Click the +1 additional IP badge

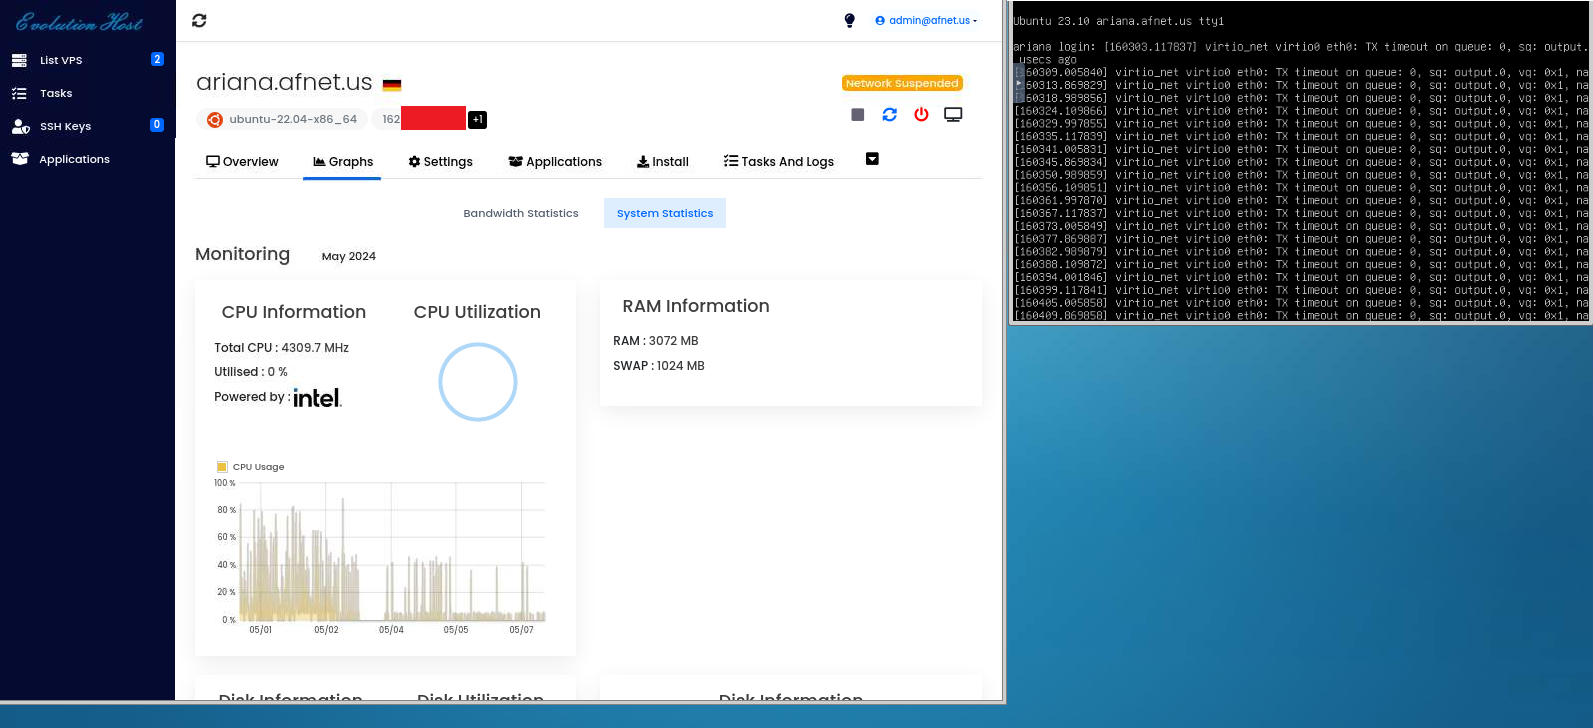click(x=478, y=120)
